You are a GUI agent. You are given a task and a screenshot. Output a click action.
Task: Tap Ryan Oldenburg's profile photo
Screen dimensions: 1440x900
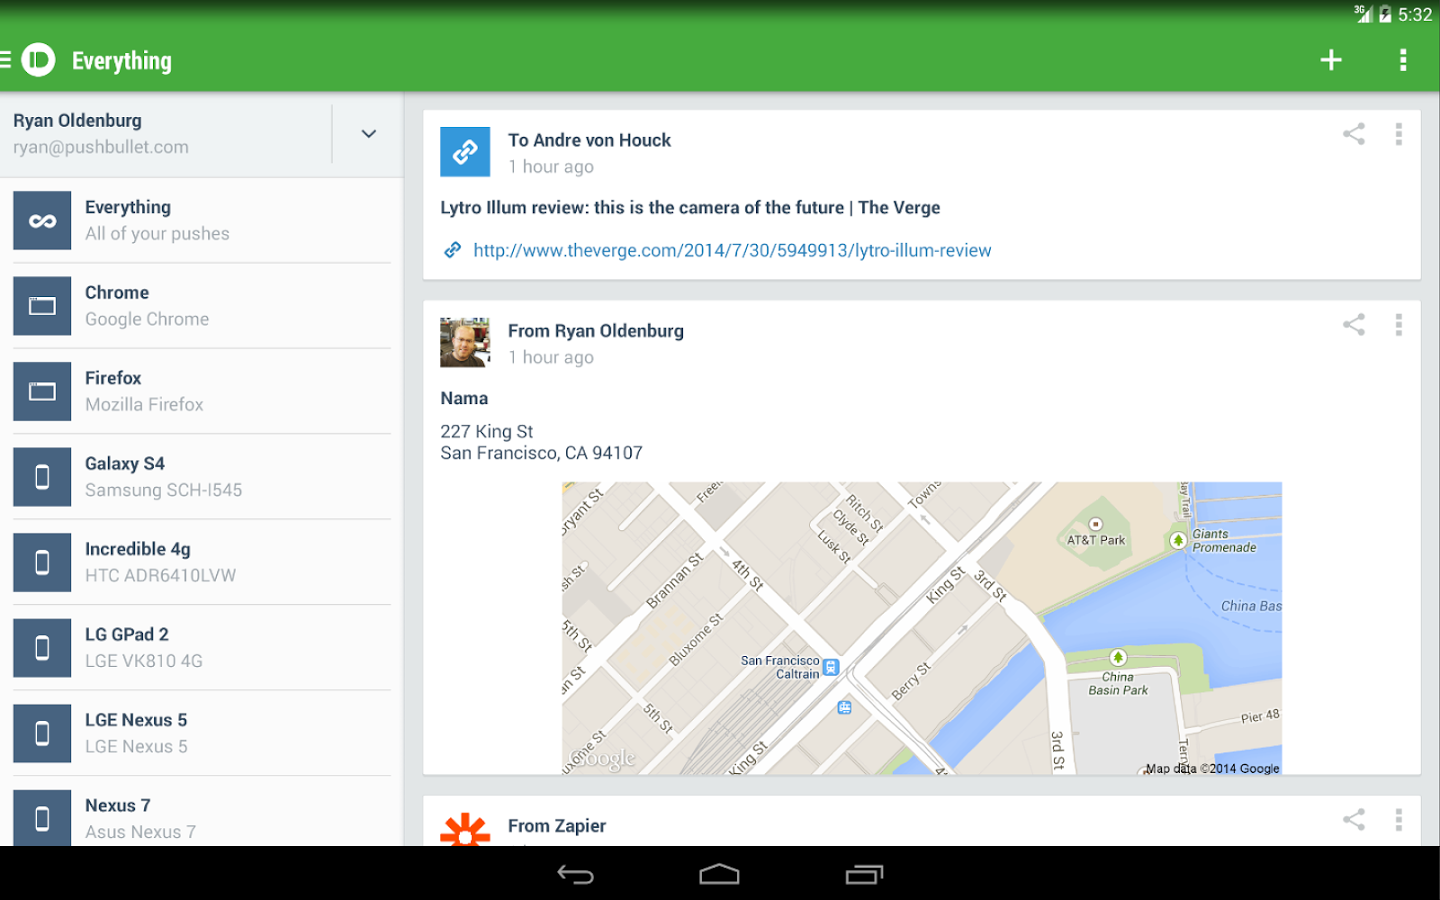coord(465,343)
